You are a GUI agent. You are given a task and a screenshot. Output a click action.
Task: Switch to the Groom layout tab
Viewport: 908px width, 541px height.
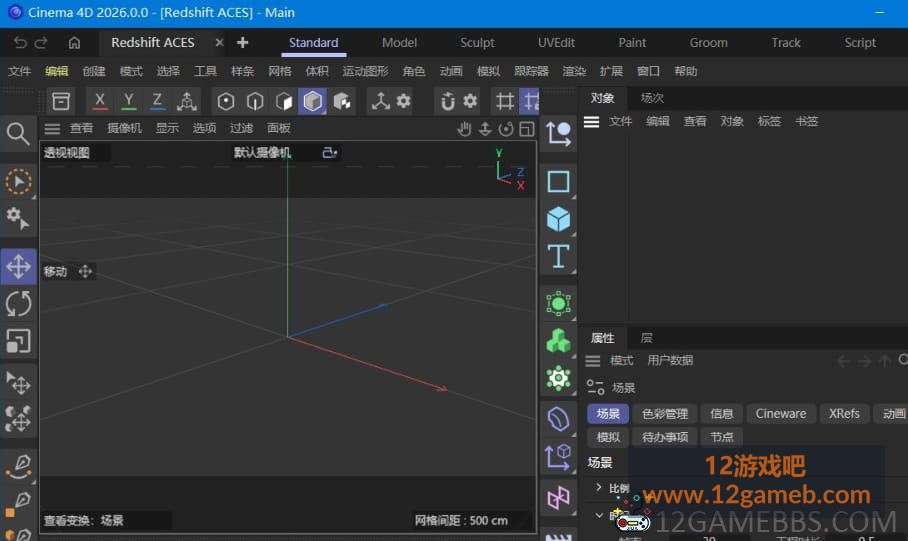tap(708, 42)
